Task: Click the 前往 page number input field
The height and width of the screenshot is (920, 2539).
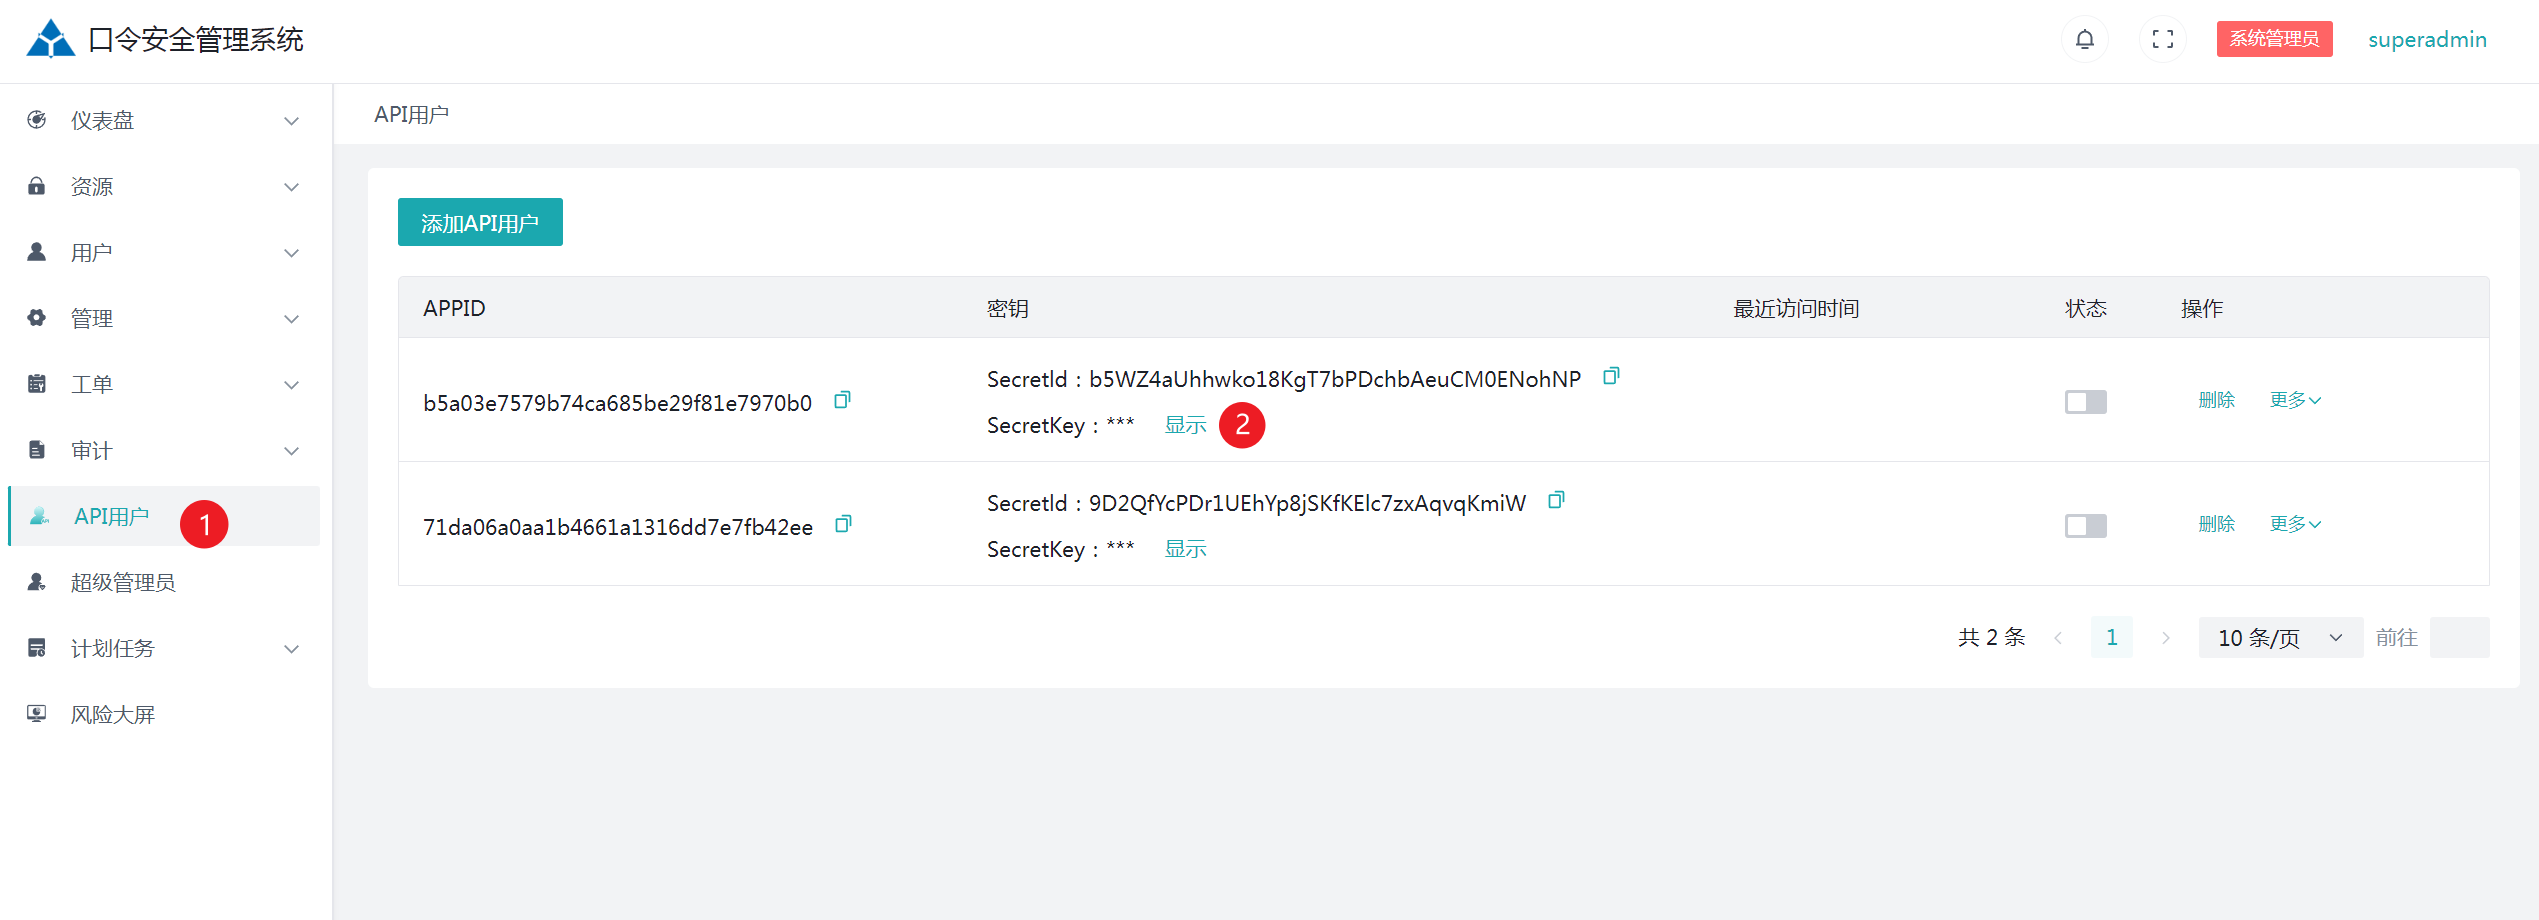Action: coord(2458,638)
